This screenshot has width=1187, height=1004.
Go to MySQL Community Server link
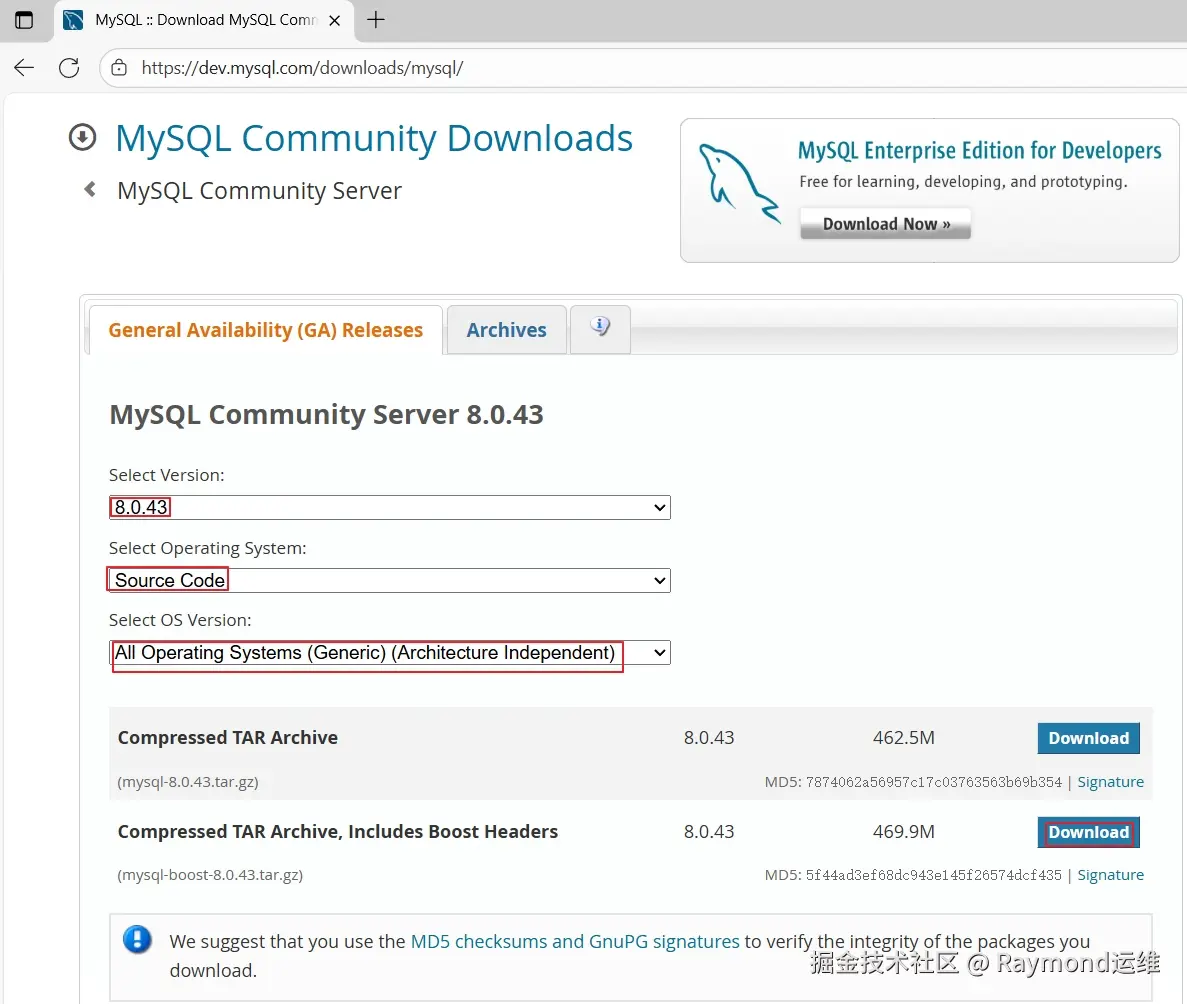click(260, 191)
